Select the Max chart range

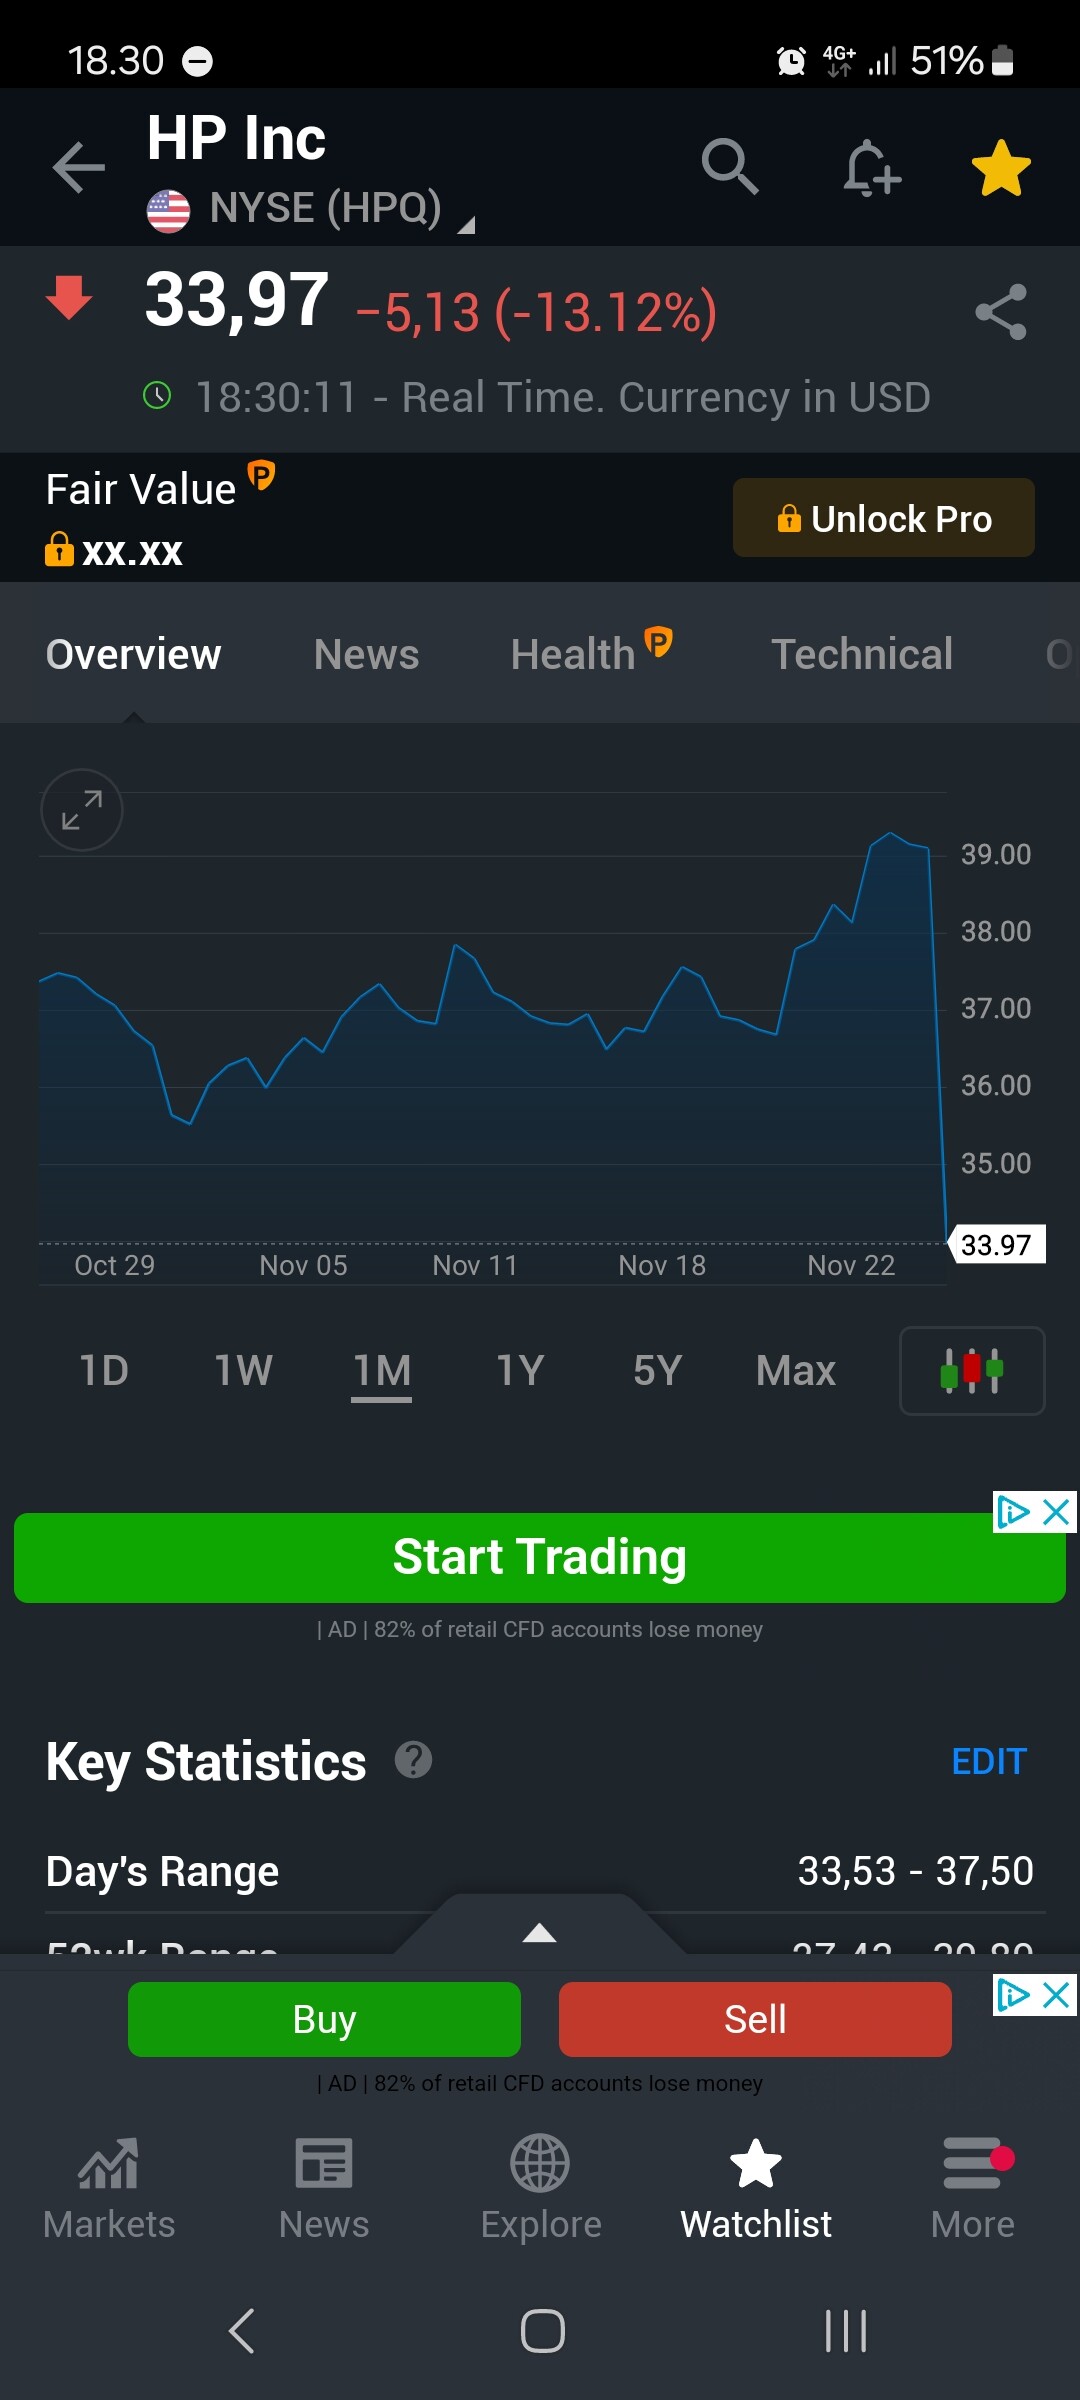point(796,1370)
